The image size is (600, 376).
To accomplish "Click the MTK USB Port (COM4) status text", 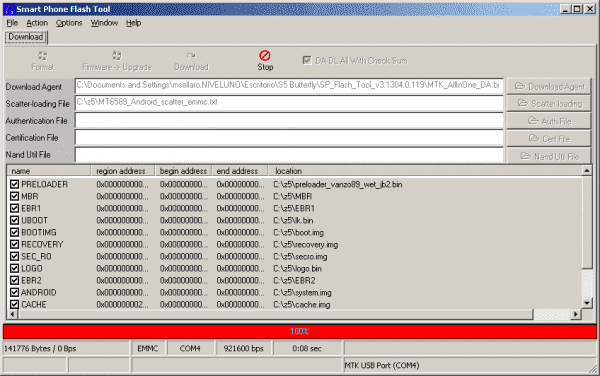I will click(382, 365).
